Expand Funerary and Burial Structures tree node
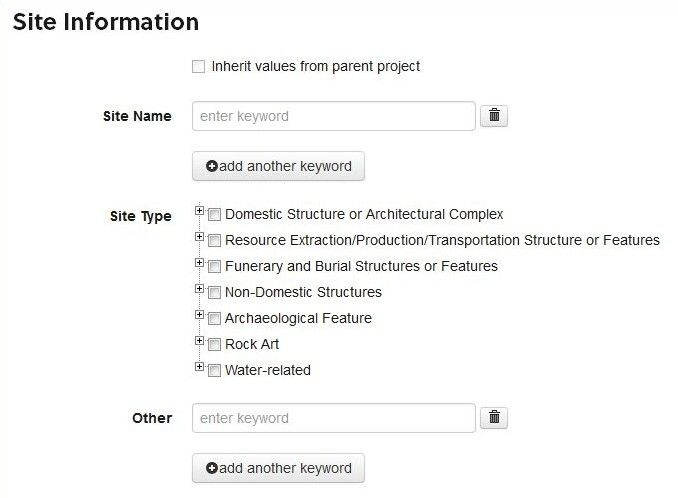The height and width of the screenshot is (498, 678). click(199, 262)
